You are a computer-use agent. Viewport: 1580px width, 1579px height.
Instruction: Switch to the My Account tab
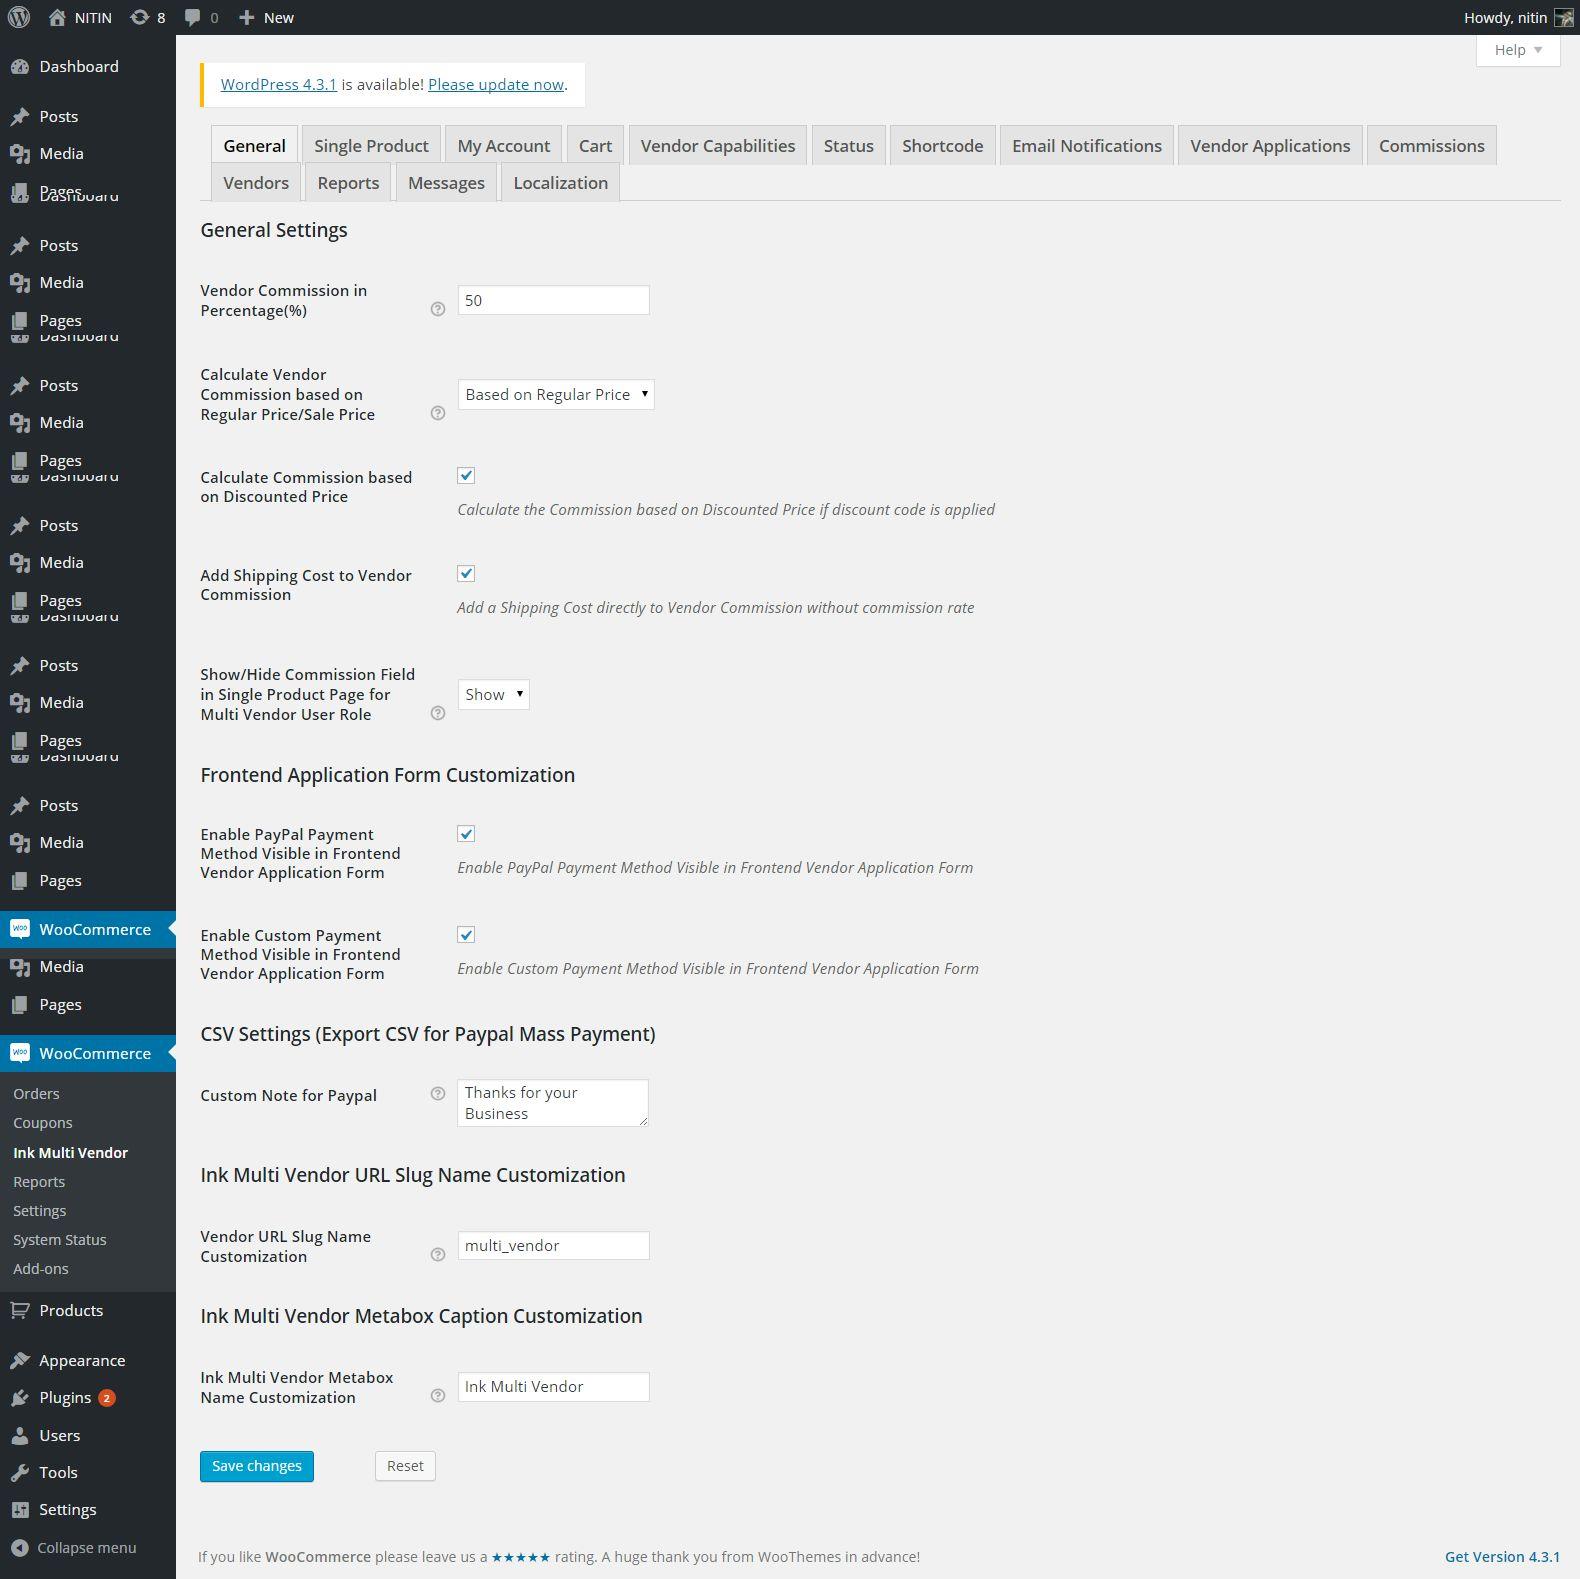pos(504,146)
